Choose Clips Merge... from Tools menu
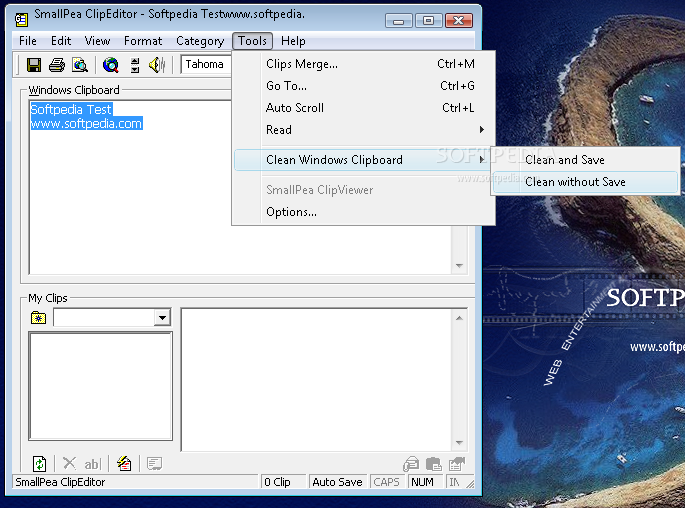685x508 pixels. [364, 64]
